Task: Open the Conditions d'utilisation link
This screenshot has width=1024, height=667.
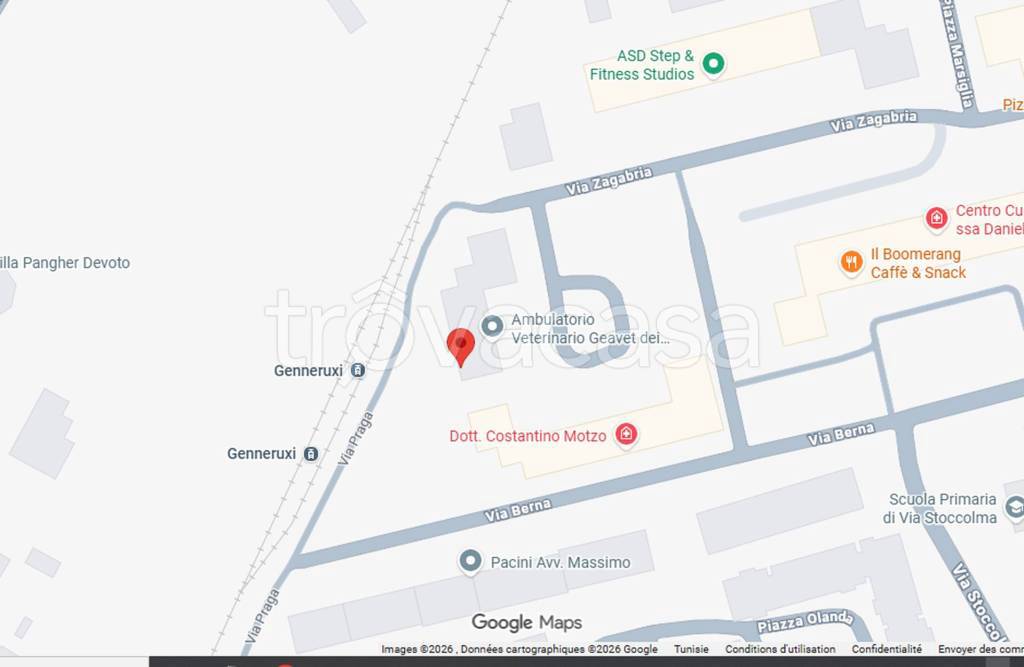Action: [780, 649]
